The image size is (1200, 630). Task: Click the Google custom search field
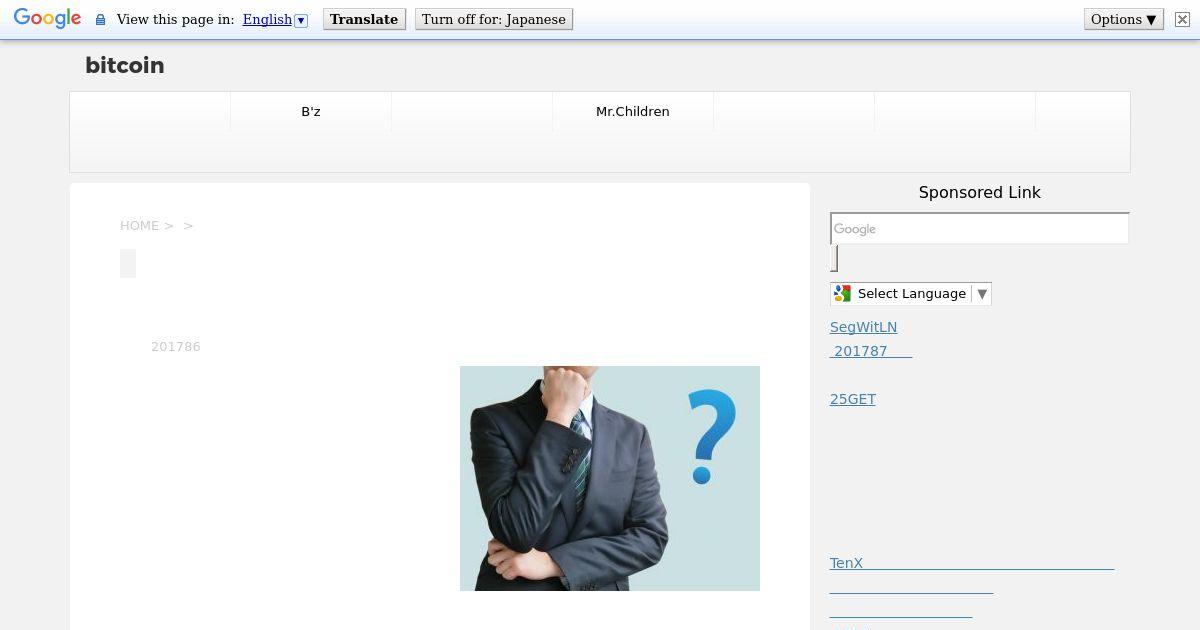(980, 228)
